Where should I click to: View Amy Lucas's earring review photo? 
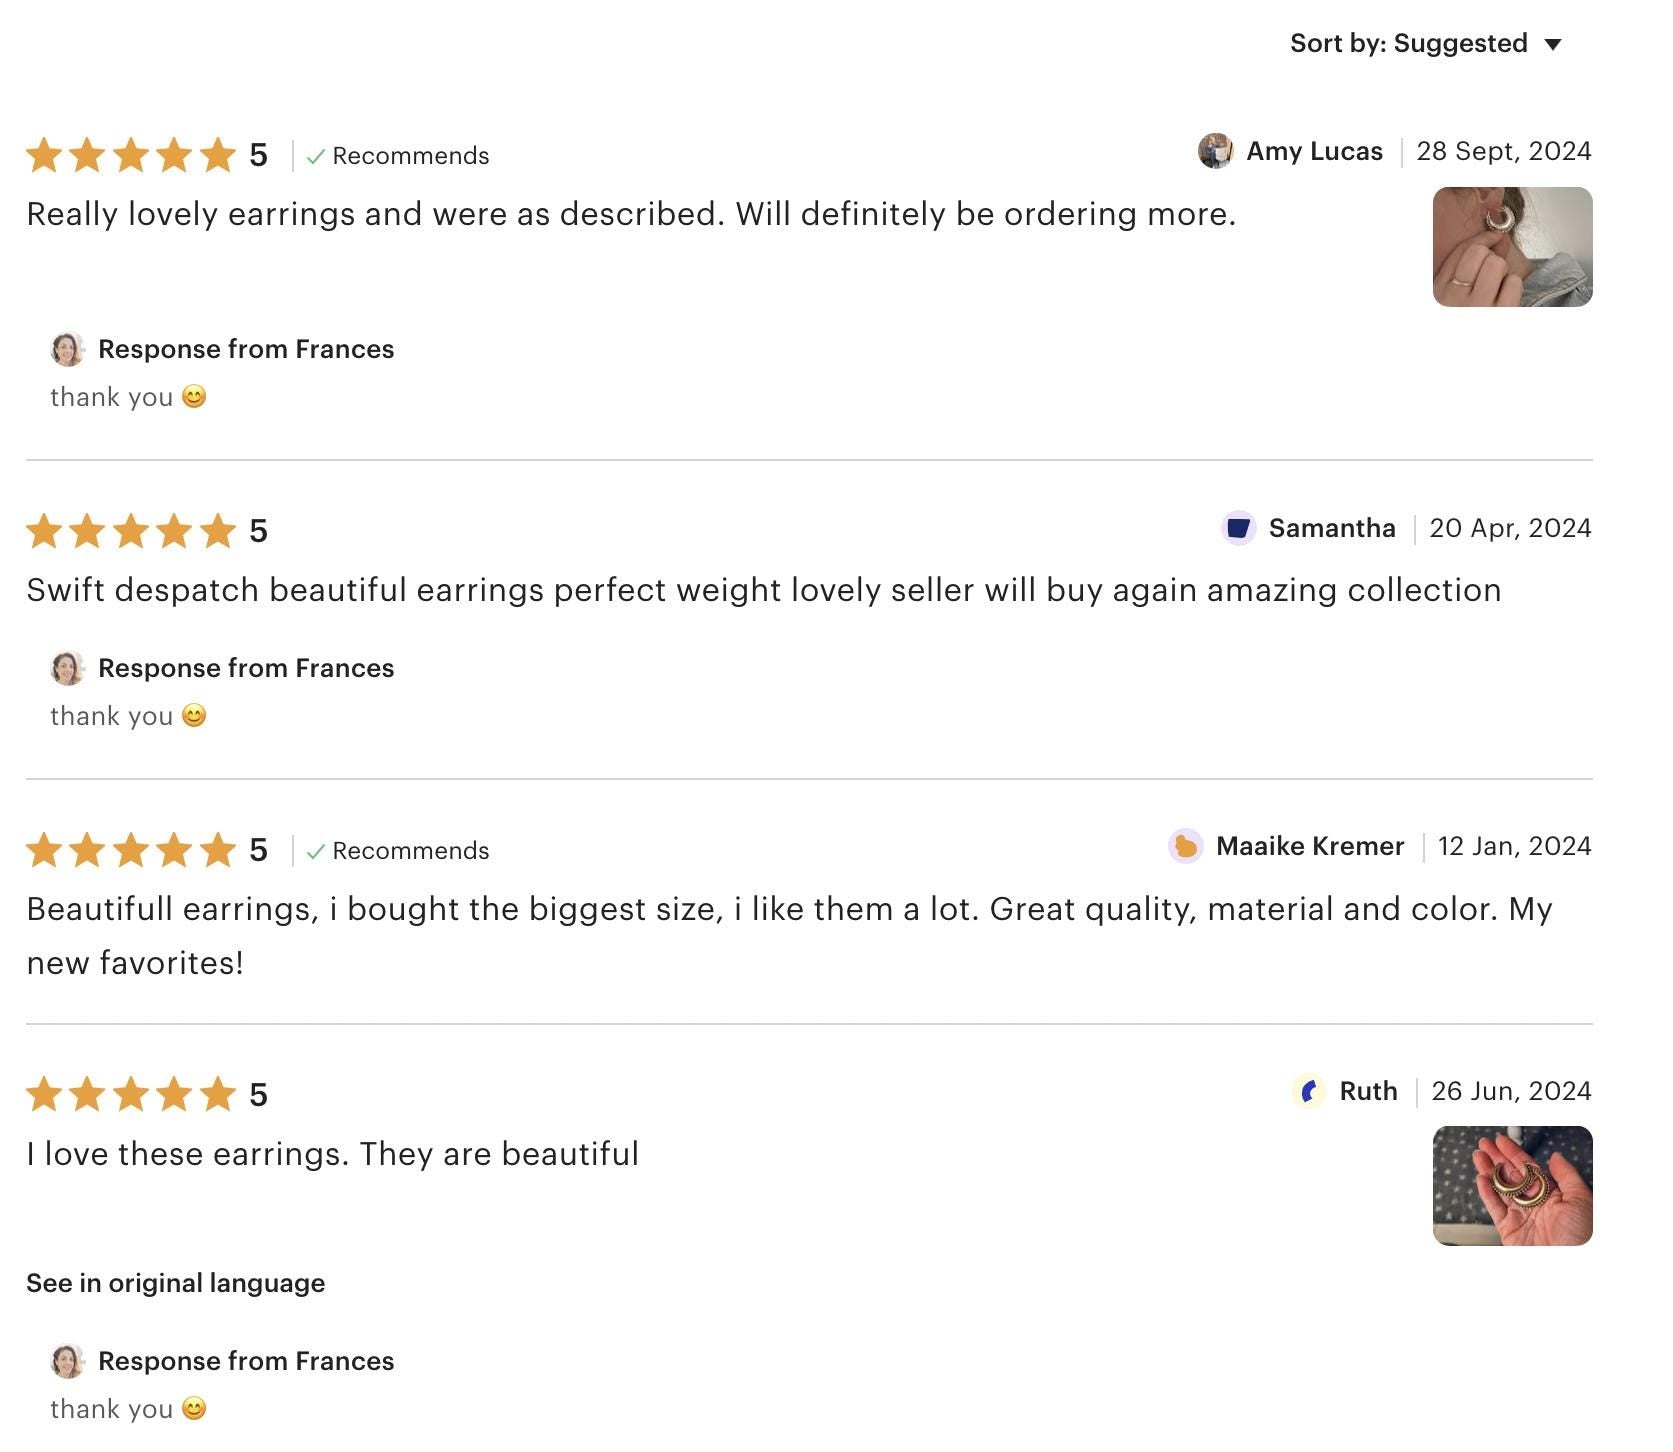click(1512, 247)
